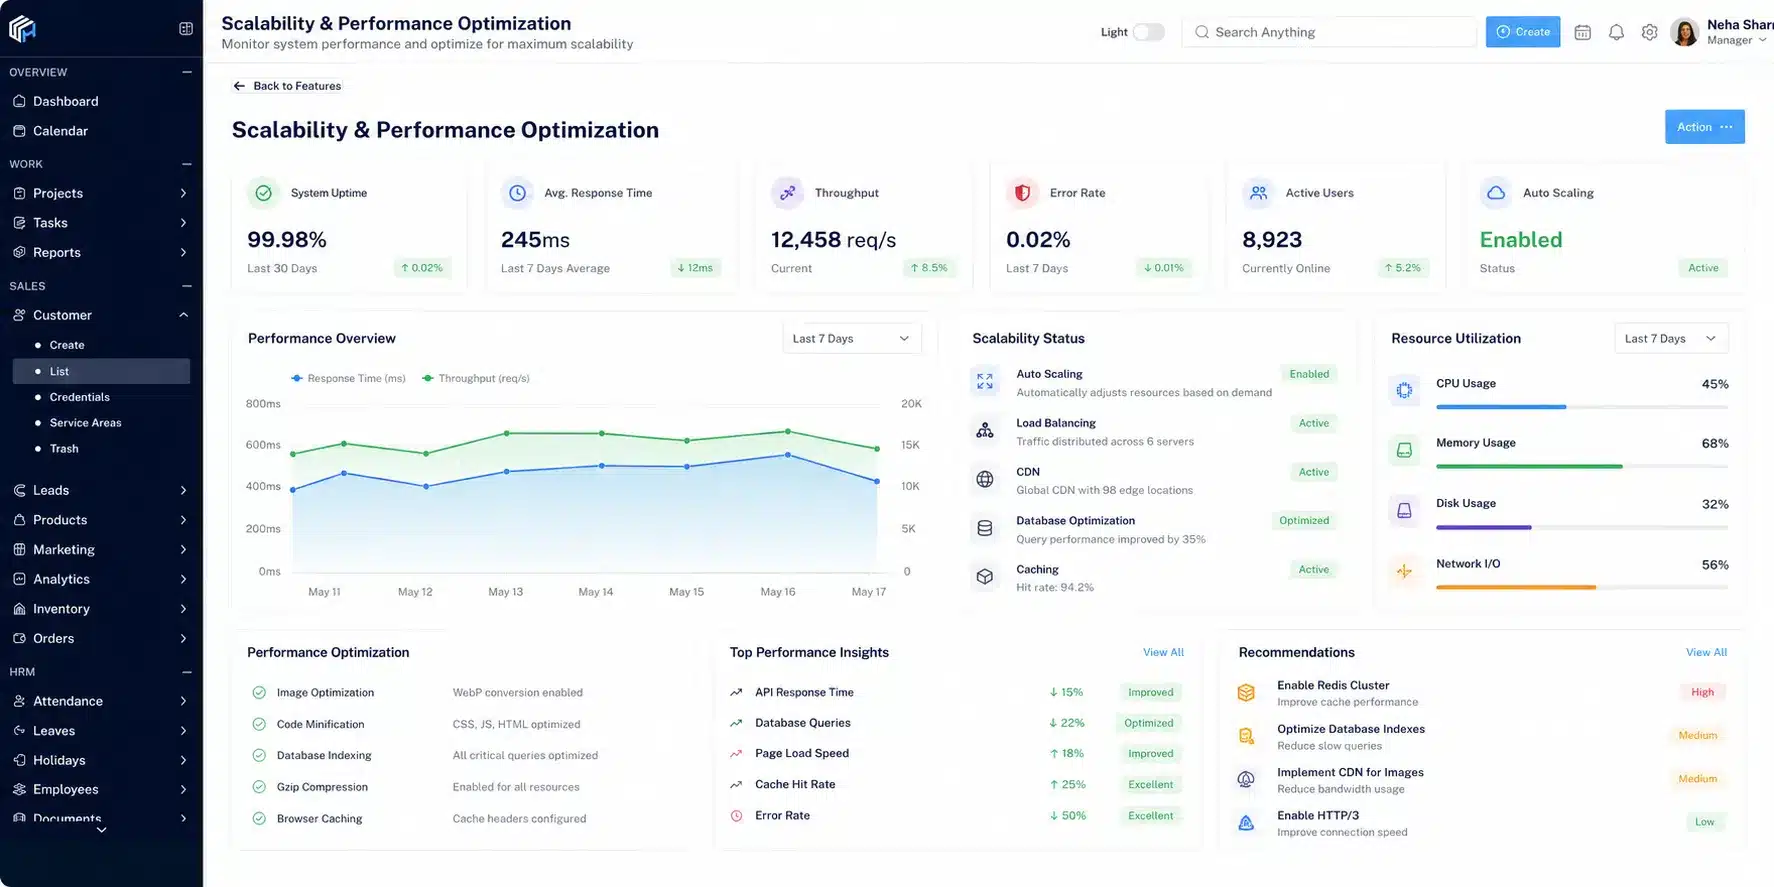Image resolution: width=1774 pixels, height=887 pixels.
Task: Click Load Balancing network icon
Action: (x=985, y=430)
